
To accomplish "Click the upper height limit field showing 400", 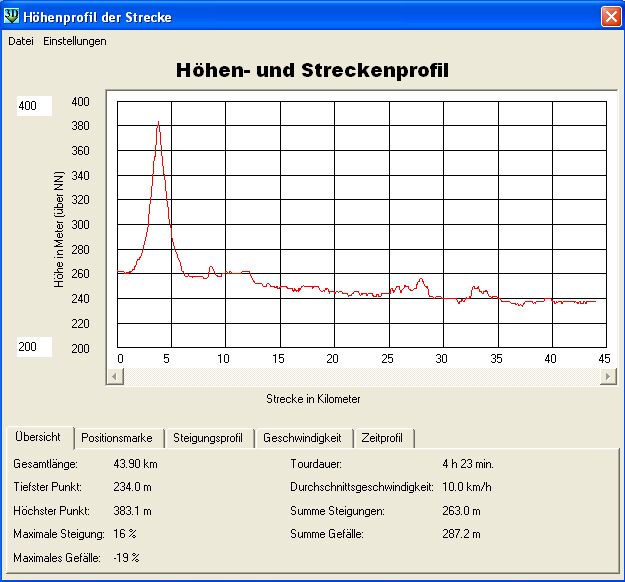I will tap(34, 106).
